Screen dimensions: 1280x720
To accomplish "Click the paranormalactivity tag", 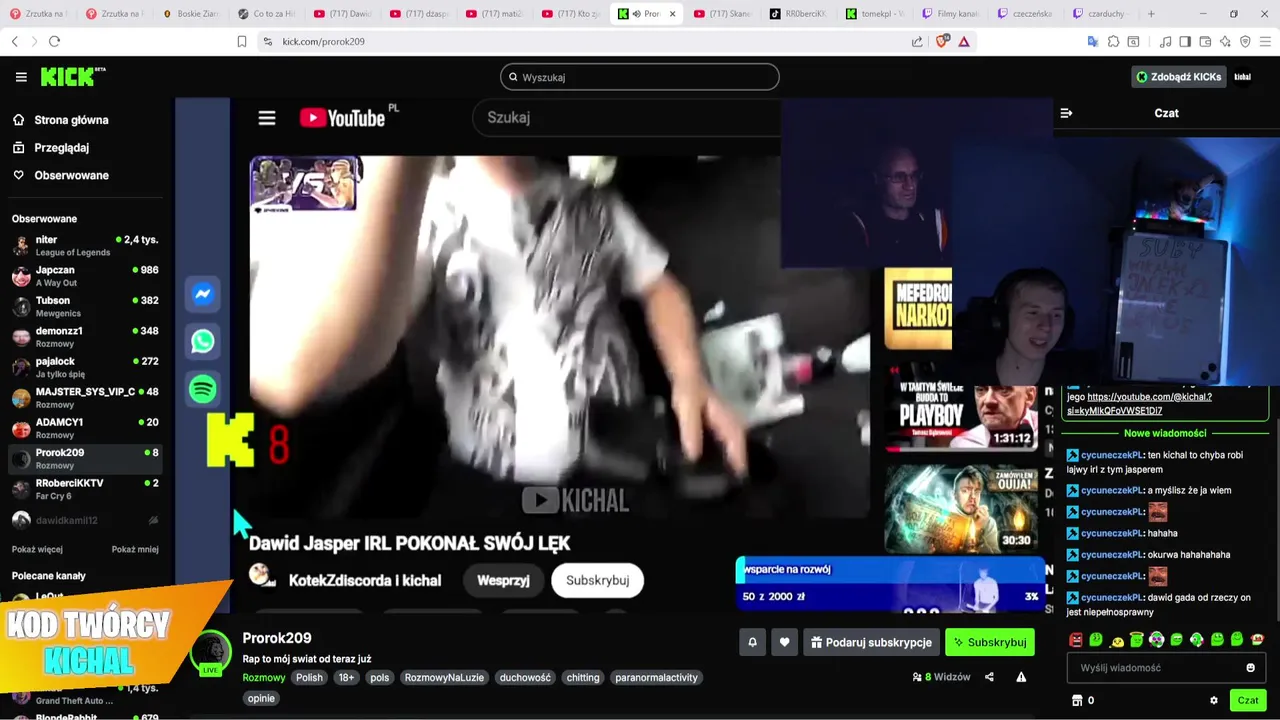I will [656, 677].
